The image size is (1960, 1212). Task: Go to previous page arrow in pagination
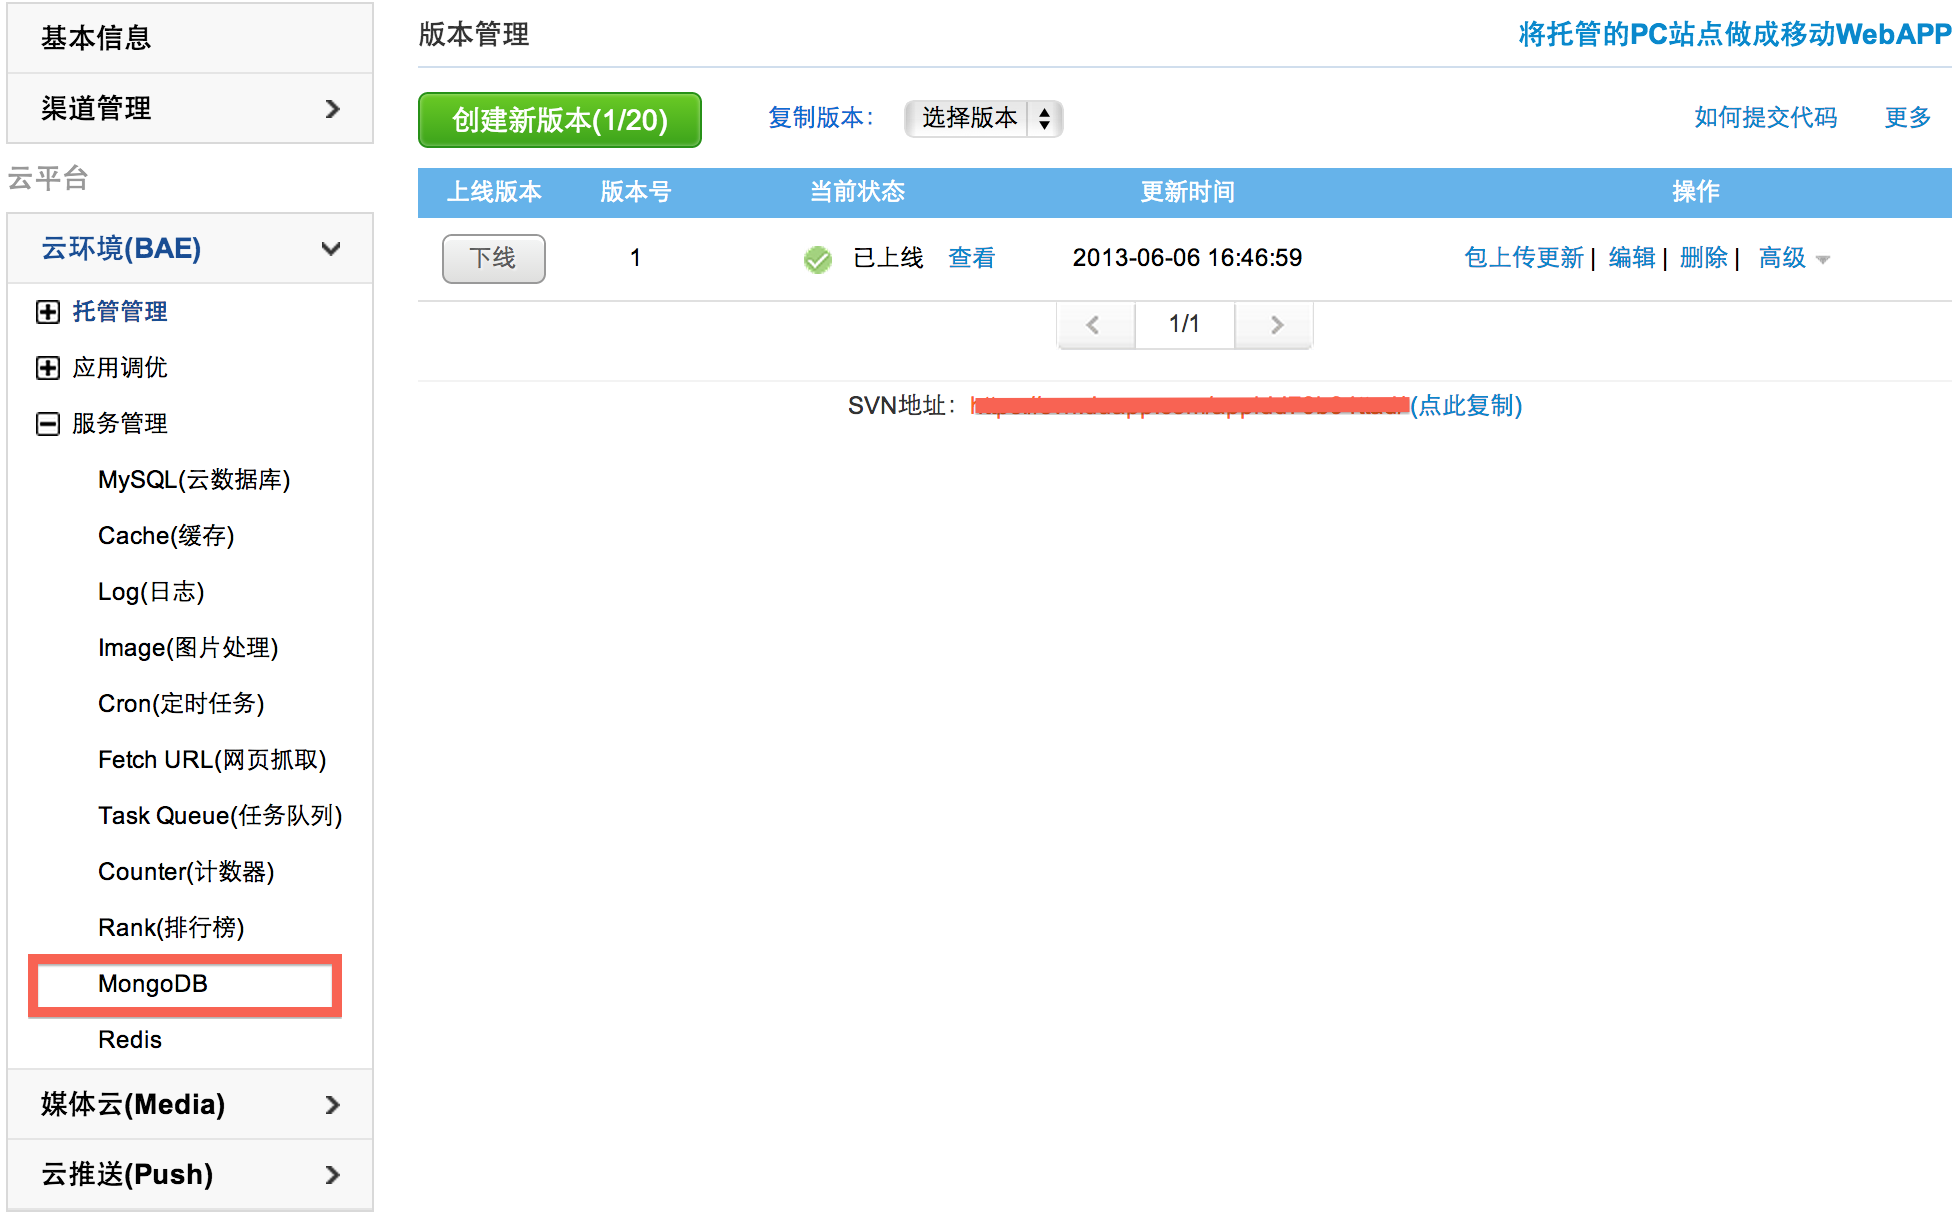pyautogui.click(x=1094, y=325)
